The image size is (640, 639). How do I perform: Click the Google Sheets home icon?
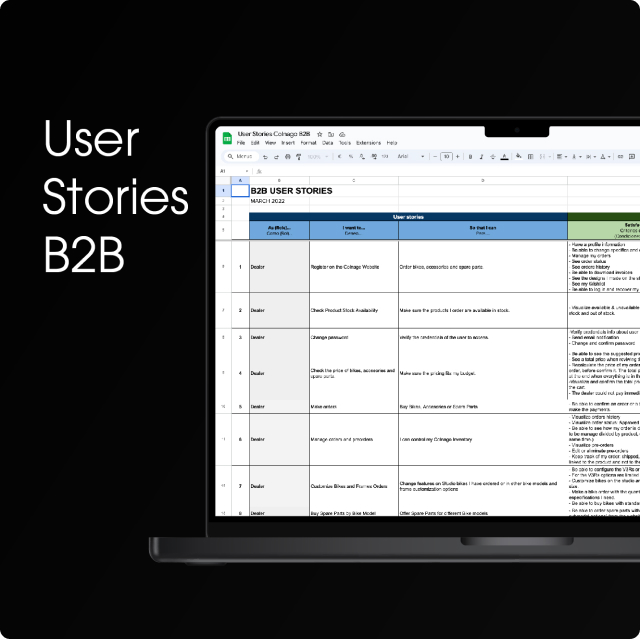tap(226, 138)
